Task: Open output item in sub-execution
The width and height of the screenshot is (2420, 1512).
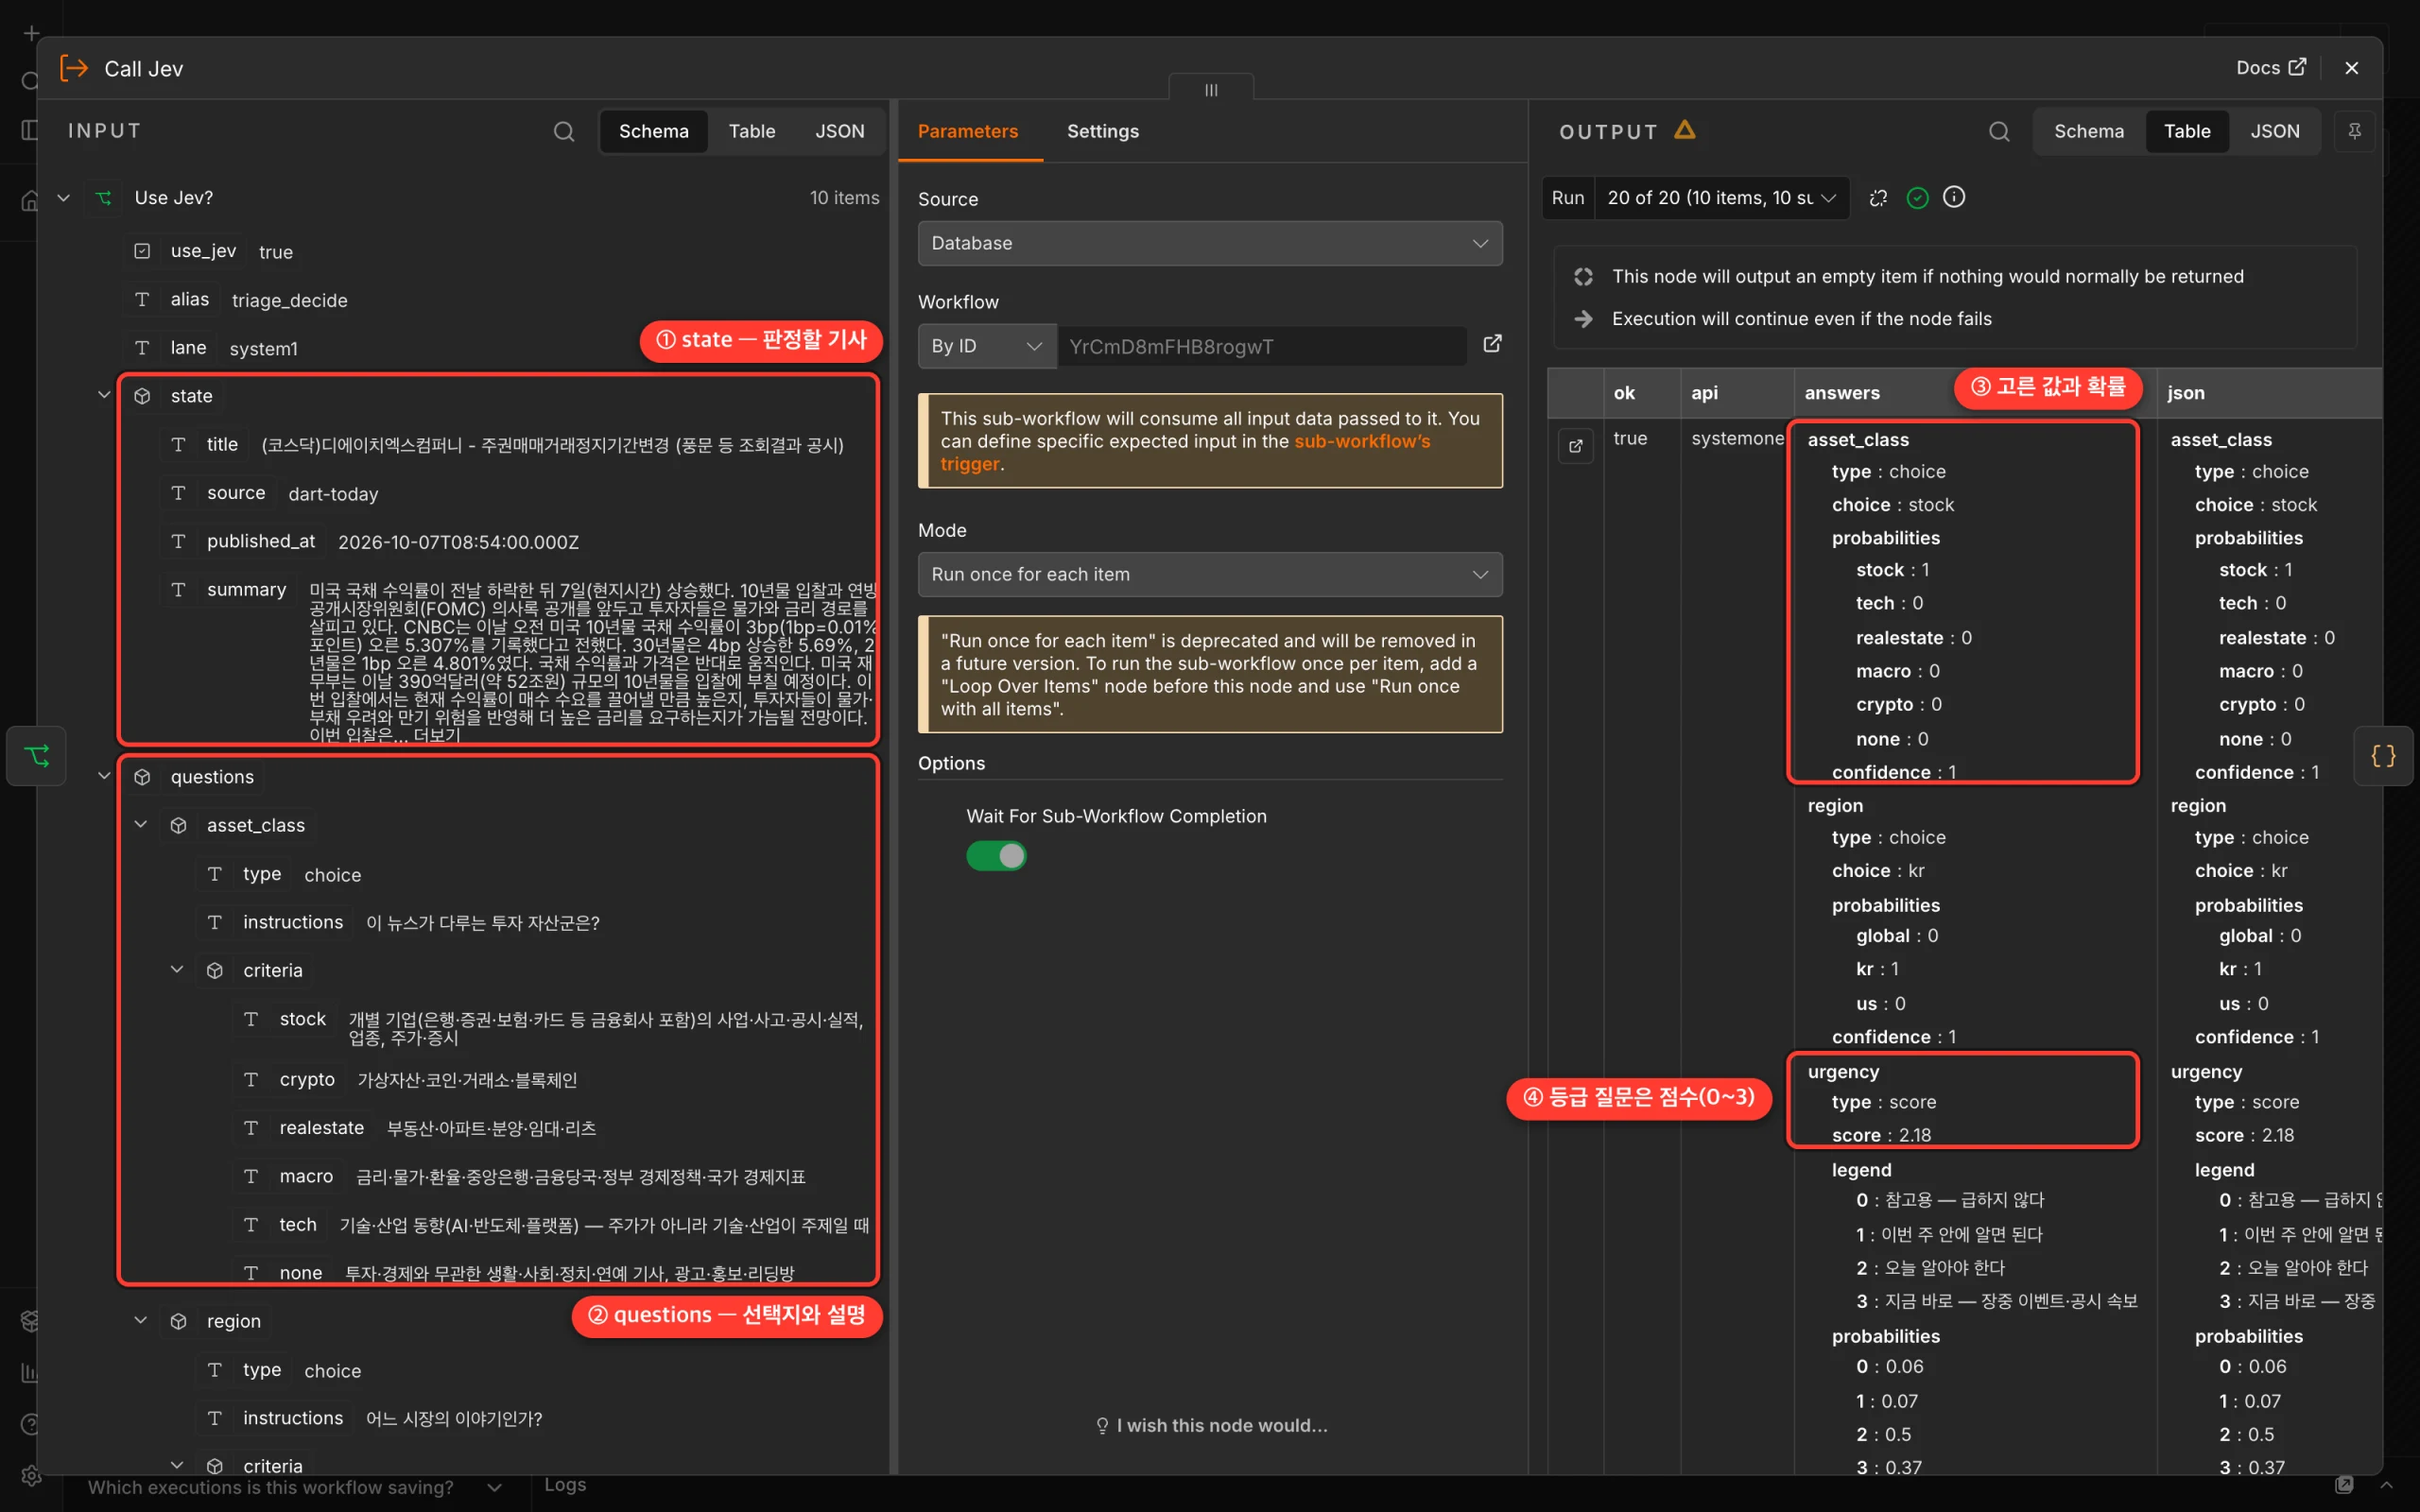Action: pyautogui.click(x=1576, y=446)
